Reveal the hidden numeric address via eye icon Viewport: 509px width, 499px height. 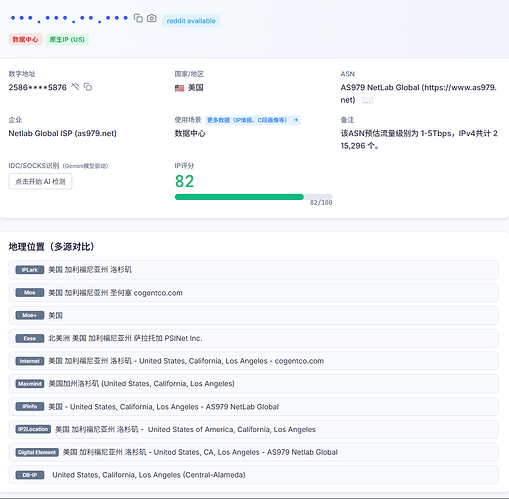(75, 87)
